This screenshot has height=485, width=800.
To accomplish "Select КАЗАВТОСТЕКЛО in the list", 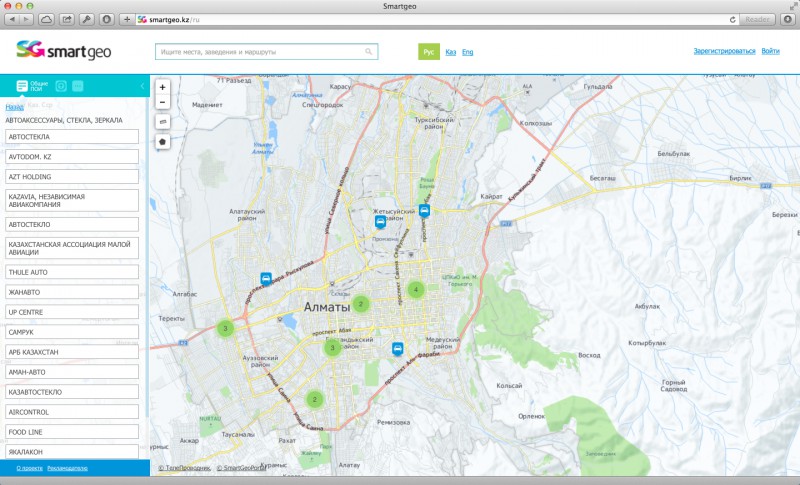I will coord(72,392).
